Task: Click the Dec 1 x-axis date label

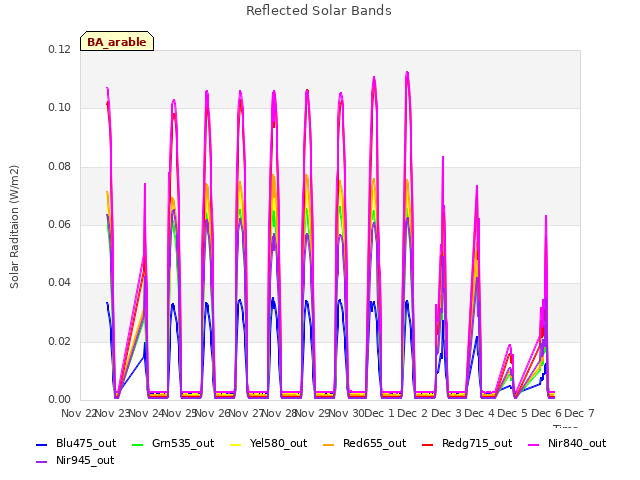Action: (x=380, y=413)
